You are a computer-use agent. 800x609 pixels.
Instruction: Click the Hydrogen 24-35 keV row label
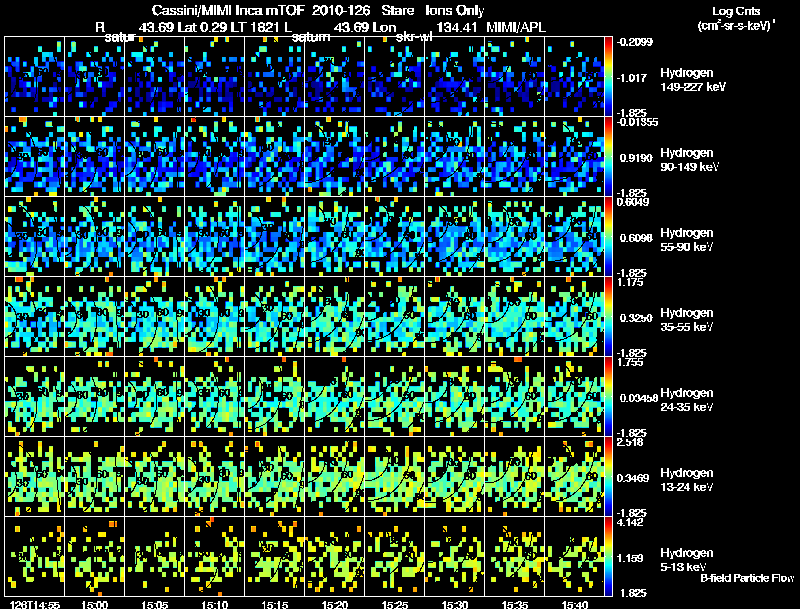pyautogui.click(x=687, y=400)
